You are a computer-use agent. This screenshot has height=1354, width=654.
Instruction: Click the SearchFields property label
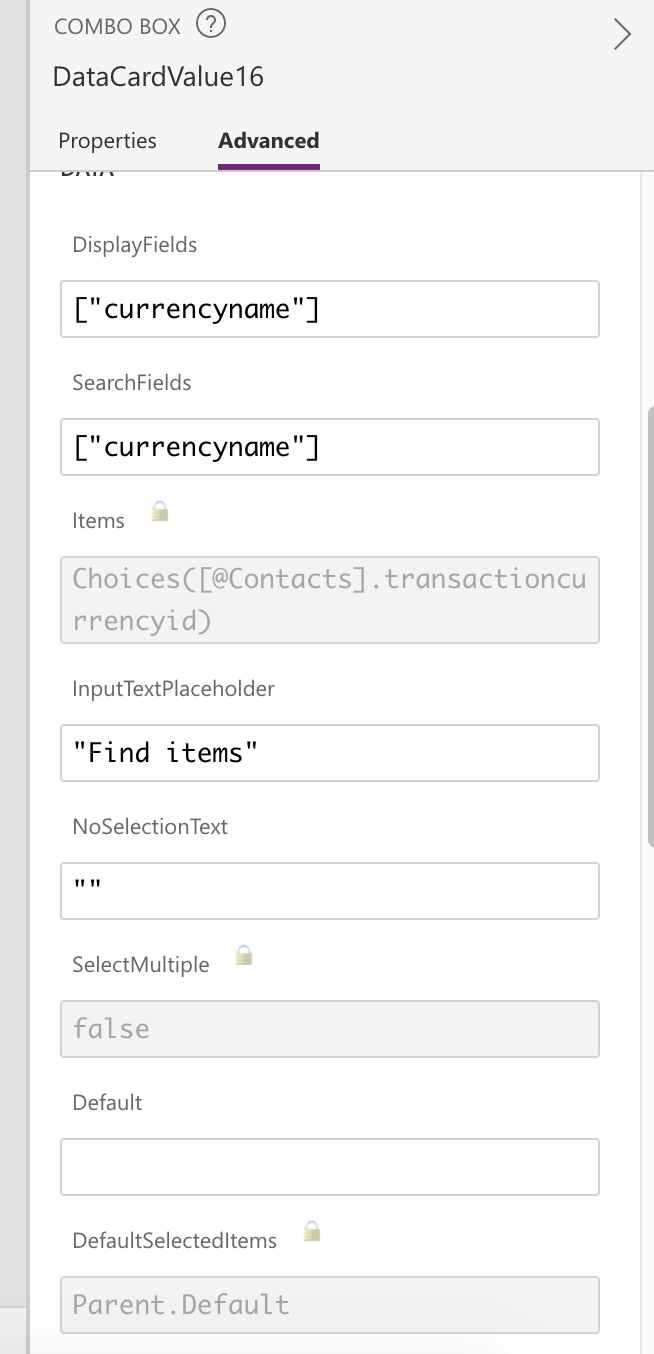131,383
